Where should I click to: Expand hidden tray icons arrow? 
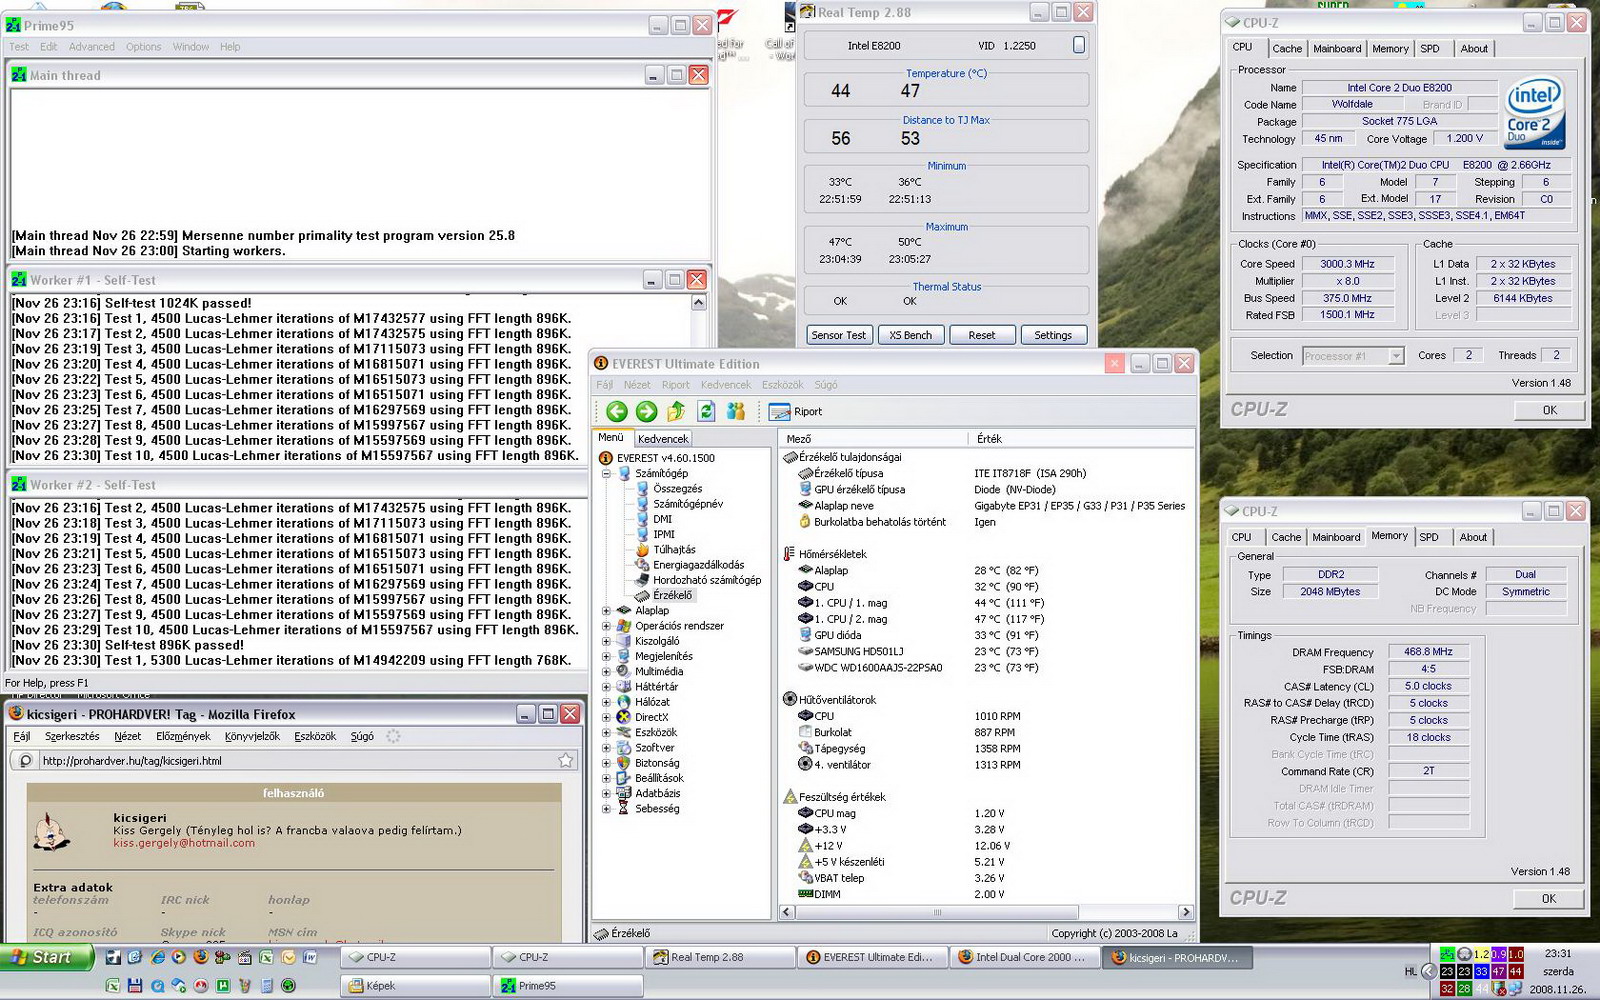[x=1429, y=971]
